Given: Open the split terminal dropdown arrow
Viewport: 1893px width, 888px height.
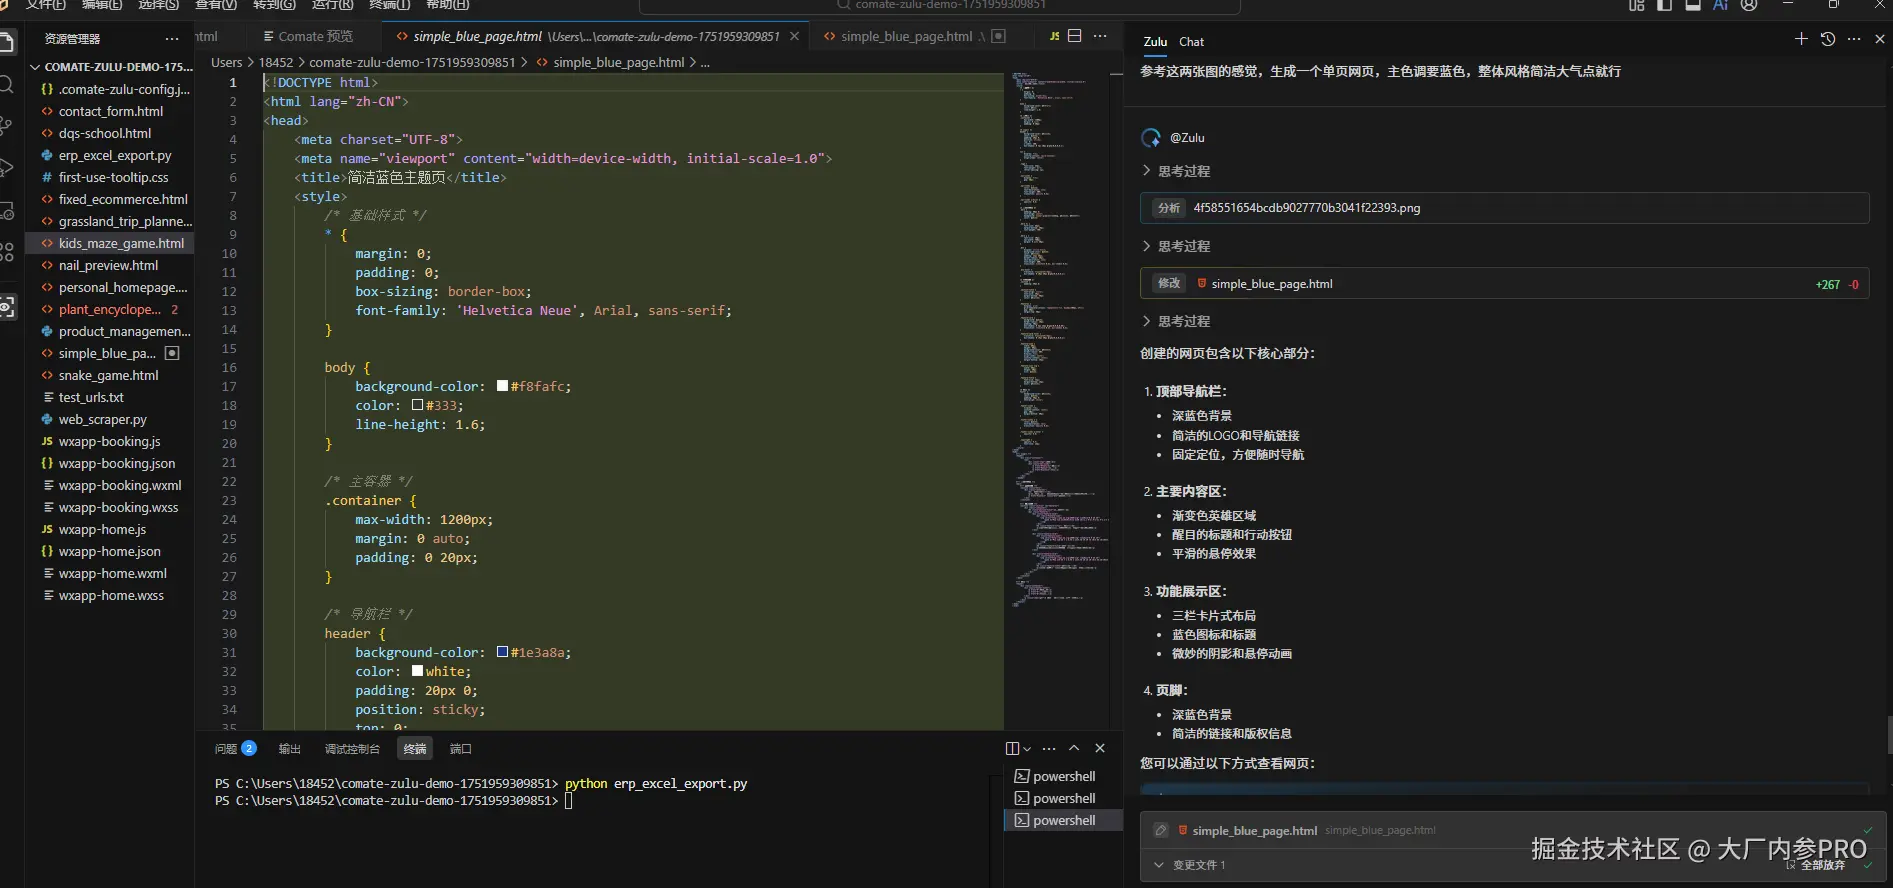Looking at the screenshot, I should click(1026, 748).
